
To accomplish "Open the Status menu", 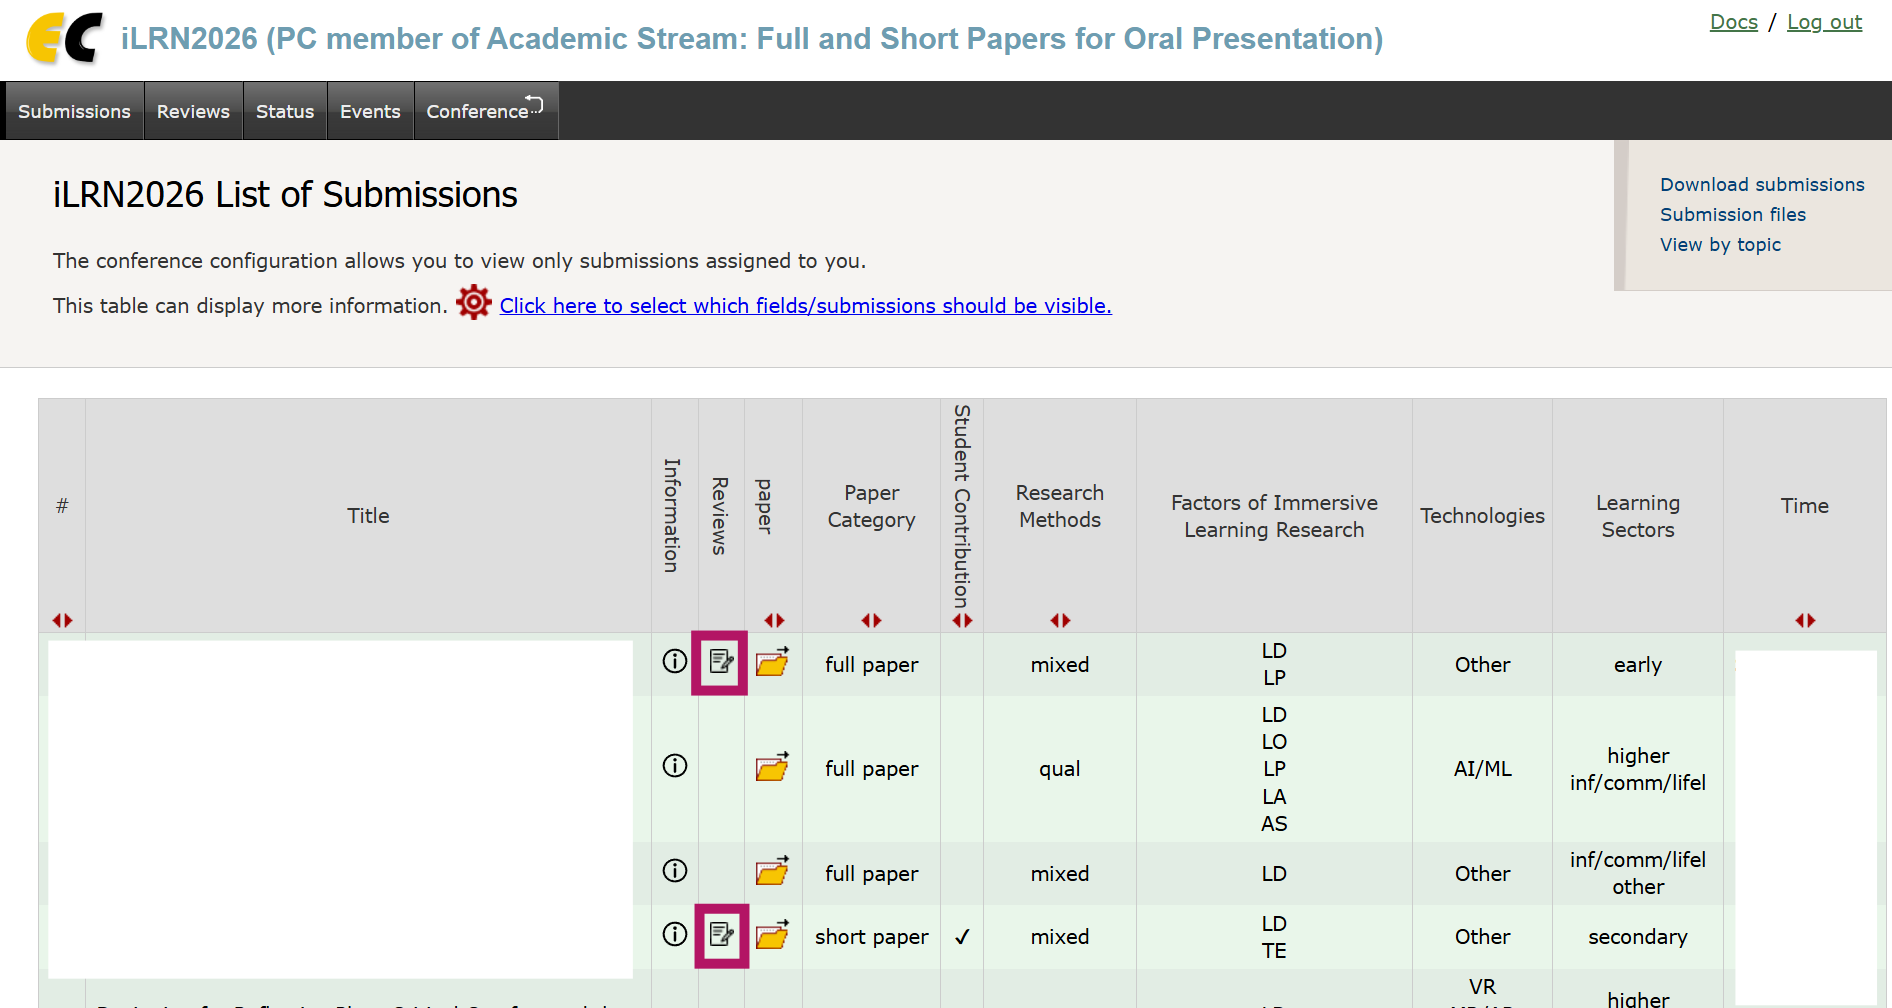I will (285, 111).
